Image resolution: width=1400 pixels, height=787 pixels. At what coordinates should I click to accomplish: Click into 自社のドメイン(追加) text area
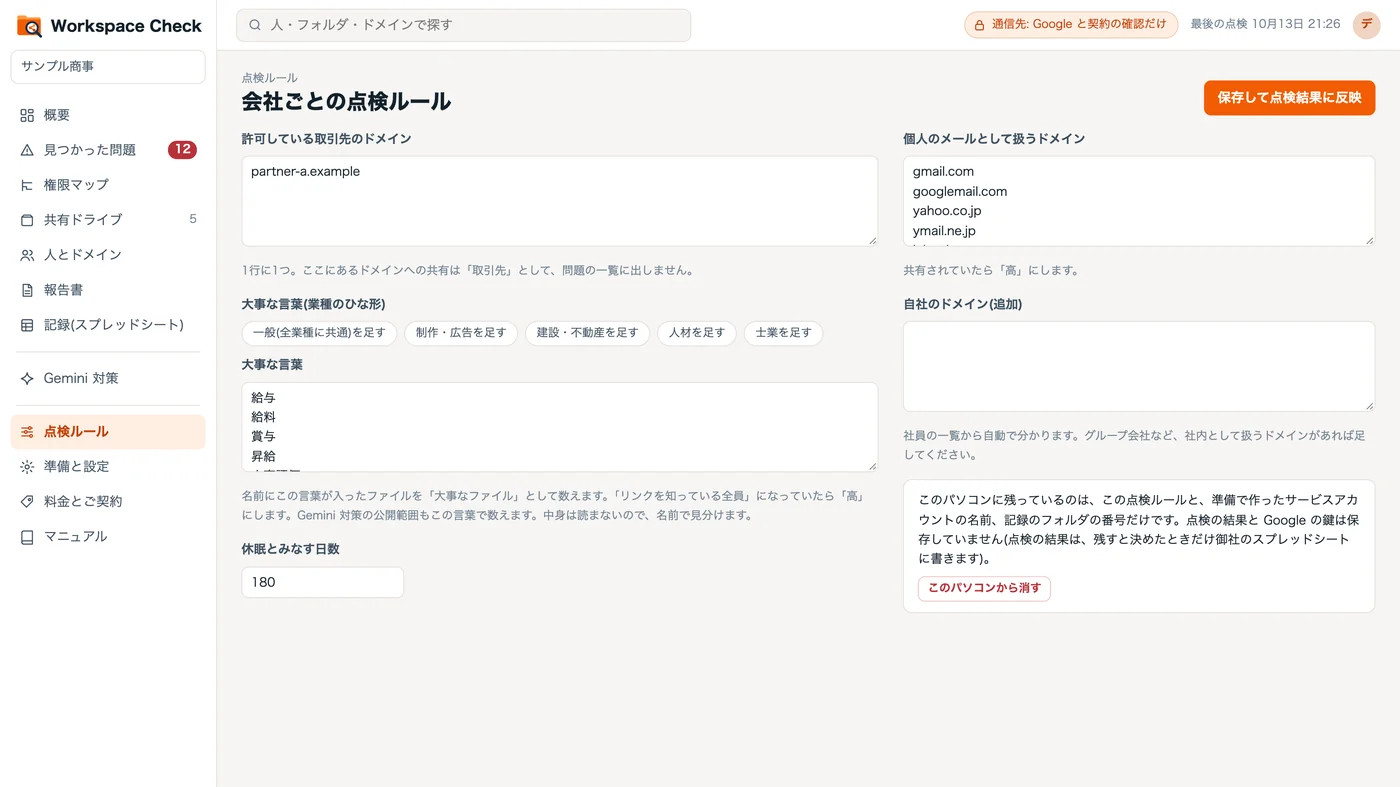(x=1139, y=366)
